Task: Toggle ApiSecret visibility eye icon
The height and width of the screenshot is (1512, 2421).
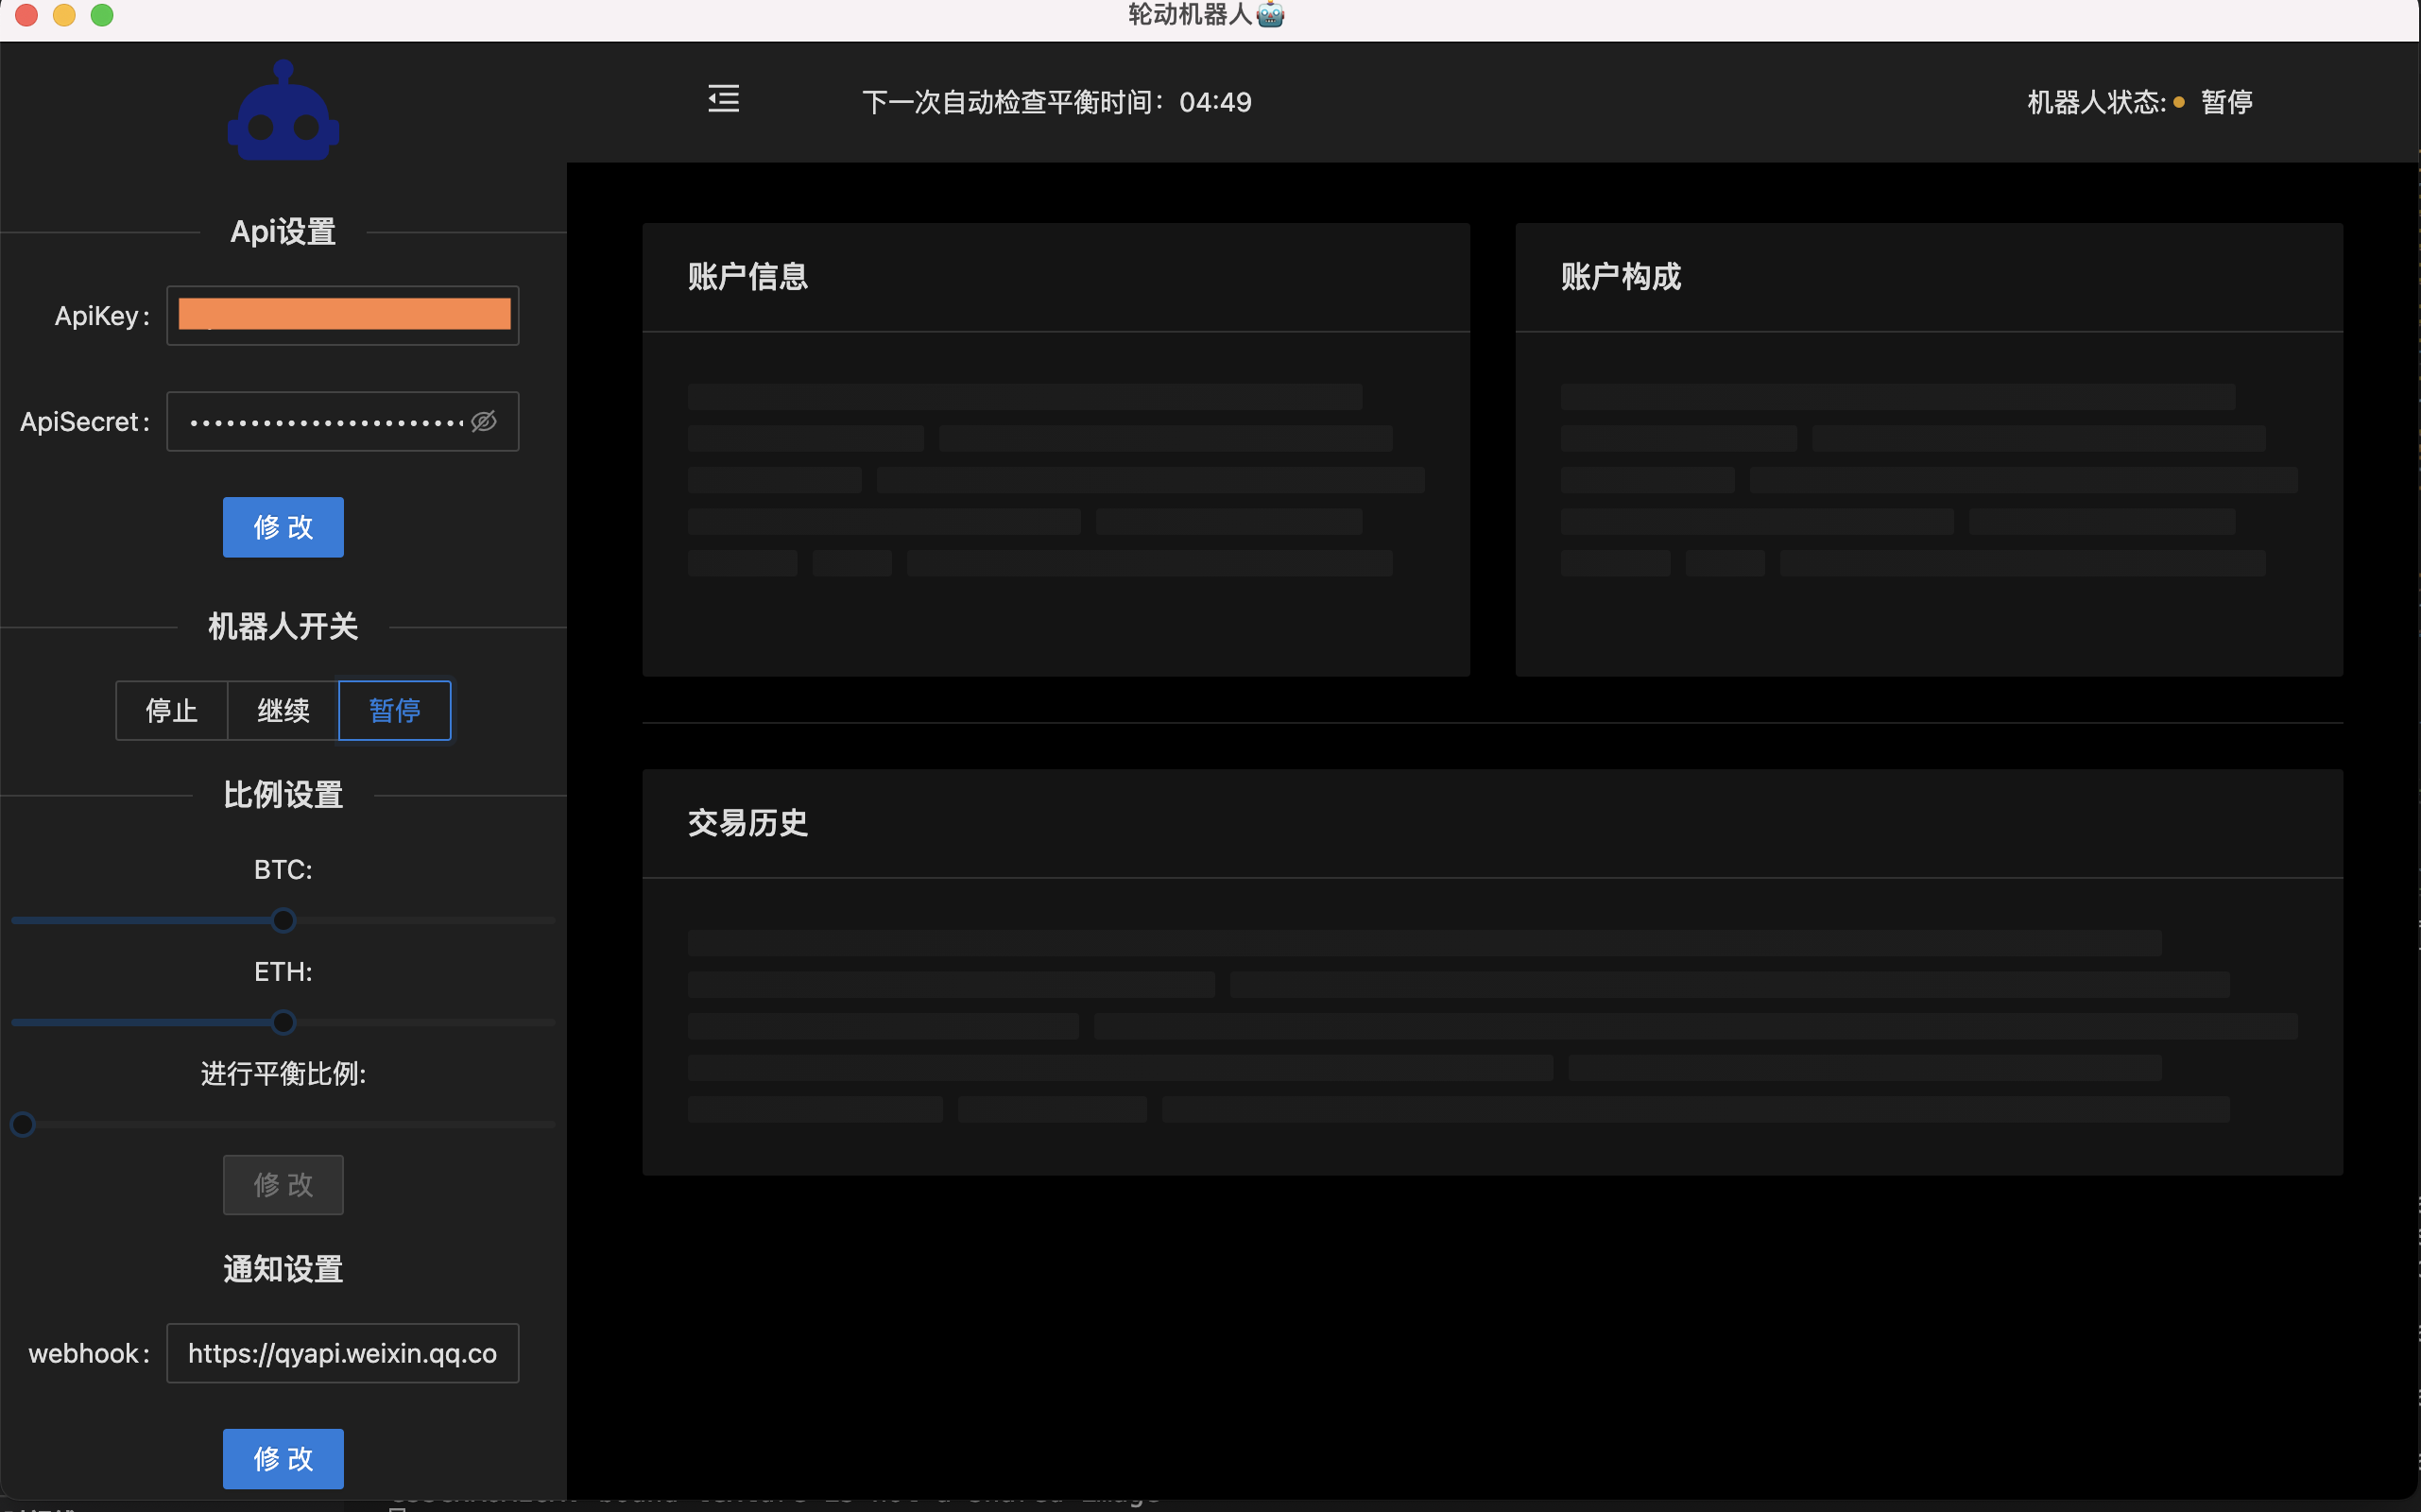Action: (x=484, y=422)
